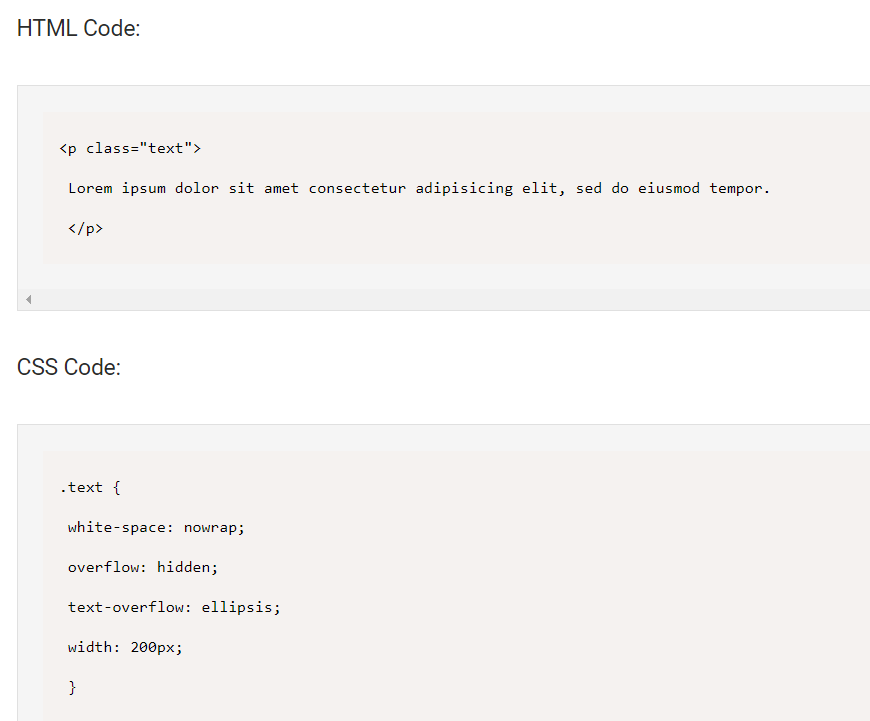Click the Lorem ipsum dolor sentence line
This screenshot has width=870, height=721.
[x=419, y=189]
